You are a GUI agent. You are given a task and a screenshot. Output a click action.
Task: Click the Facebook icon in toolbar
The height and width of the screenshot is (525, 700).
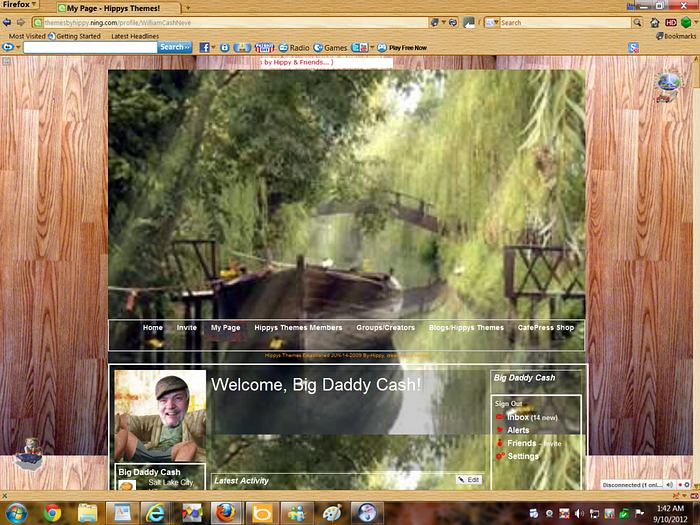pyautogui.click(x=204, y=47)
